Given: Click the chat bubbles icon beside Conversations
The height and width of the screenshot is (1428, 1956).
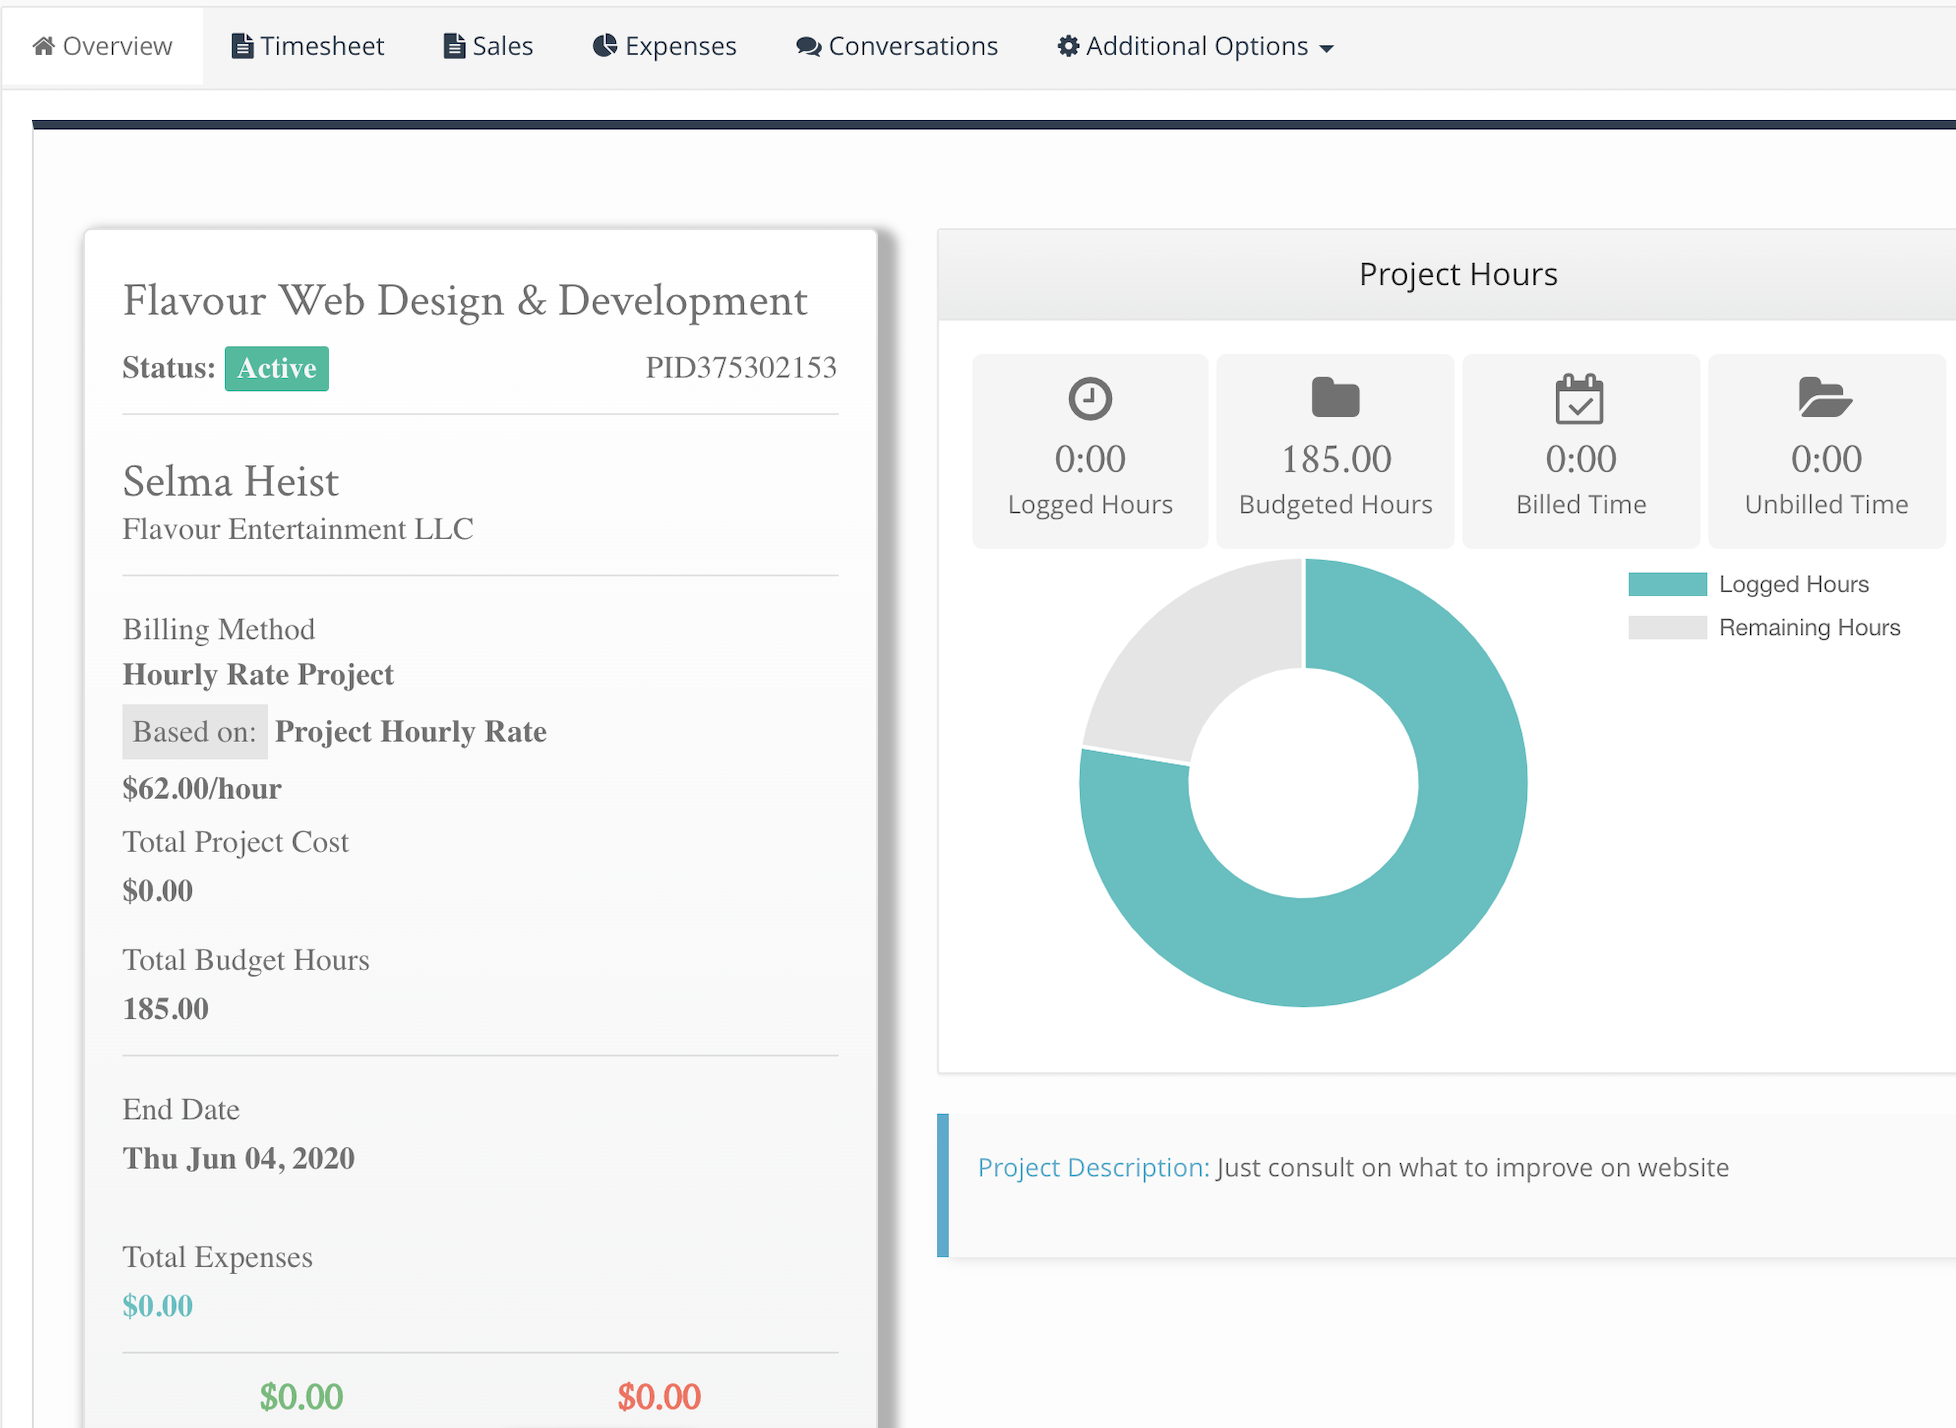Looking at the screenshot, I should click(808, 47).
